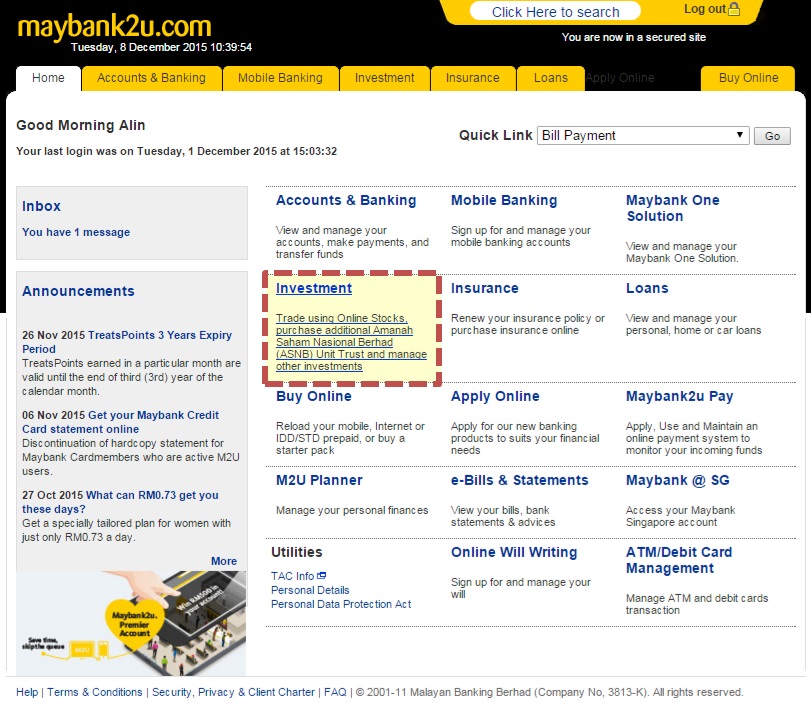Open M2U Planner link
The image size is (811, 703).
tap(319, 480)
